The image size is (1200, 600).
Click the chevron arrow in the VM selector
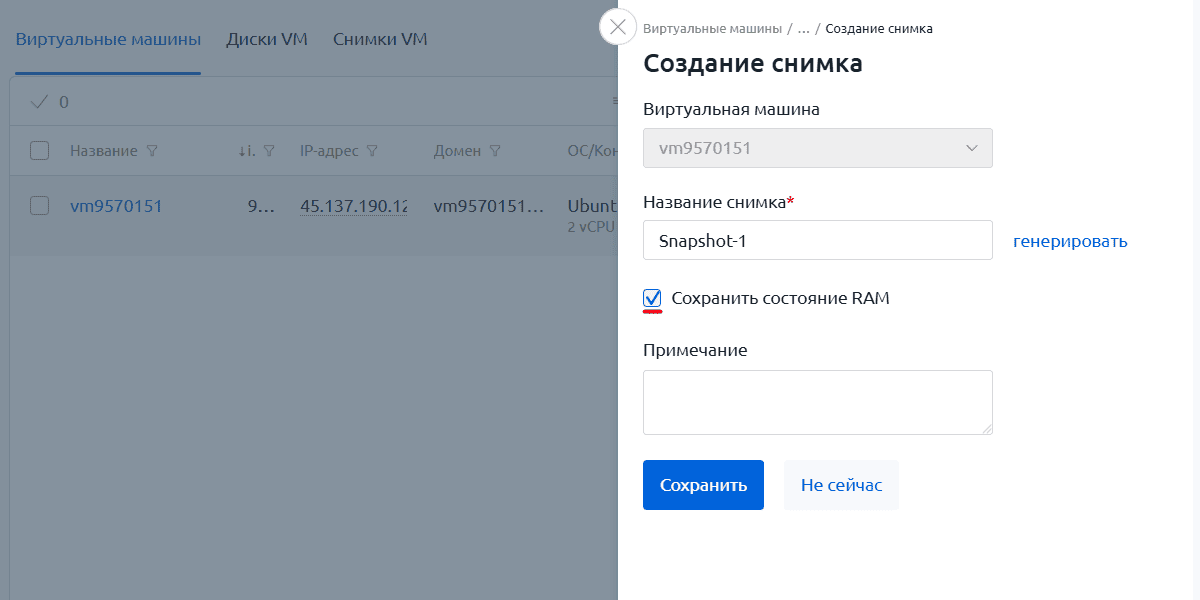[972, 148]
